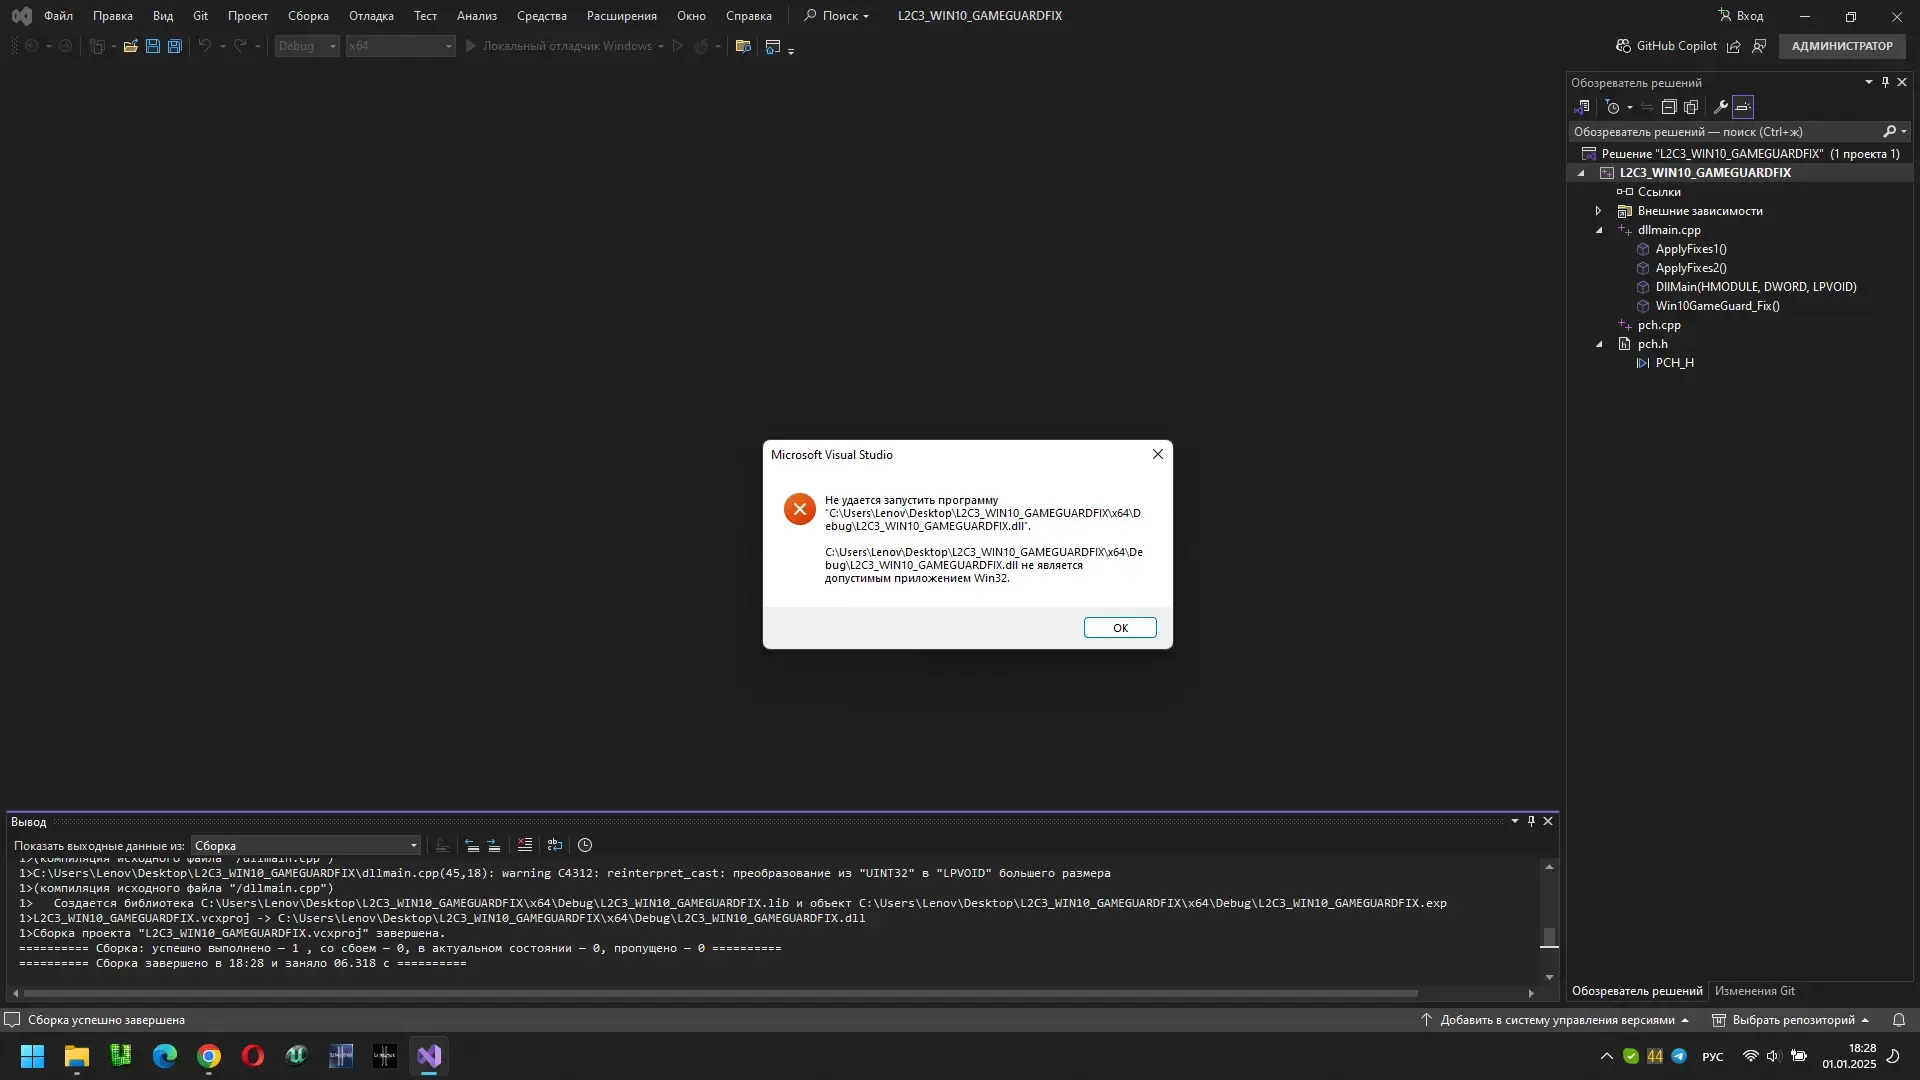The height and width of the screenshot is (1080, 1920).
Task: Click the share icon next to GitHub Copilot
Action: [x=1734, y=46]
